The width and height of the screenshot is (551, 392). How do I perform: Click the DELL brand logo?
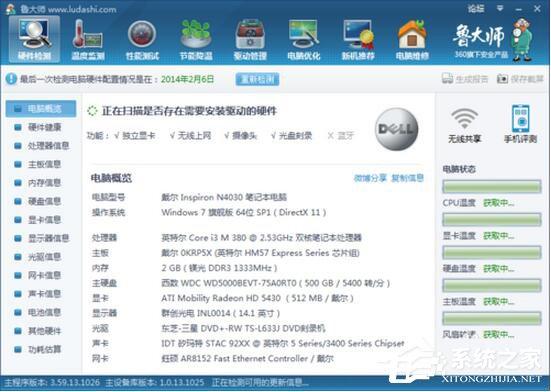(x=397, y=129)
